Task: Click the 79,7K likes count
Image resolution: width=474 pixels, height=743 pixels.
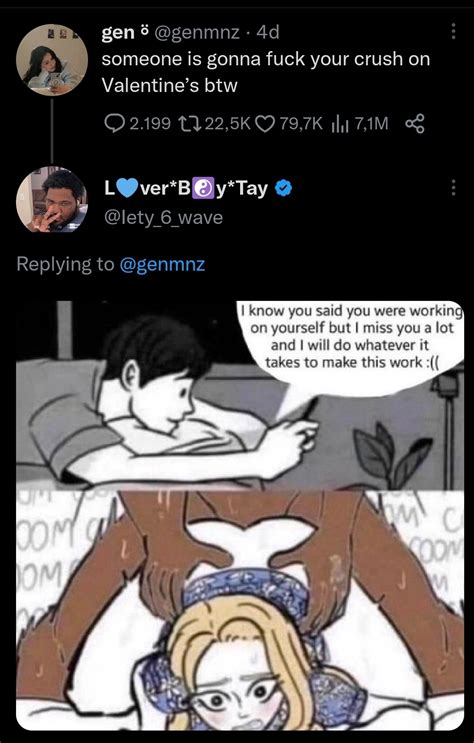Action: click(x=301, y=124)
